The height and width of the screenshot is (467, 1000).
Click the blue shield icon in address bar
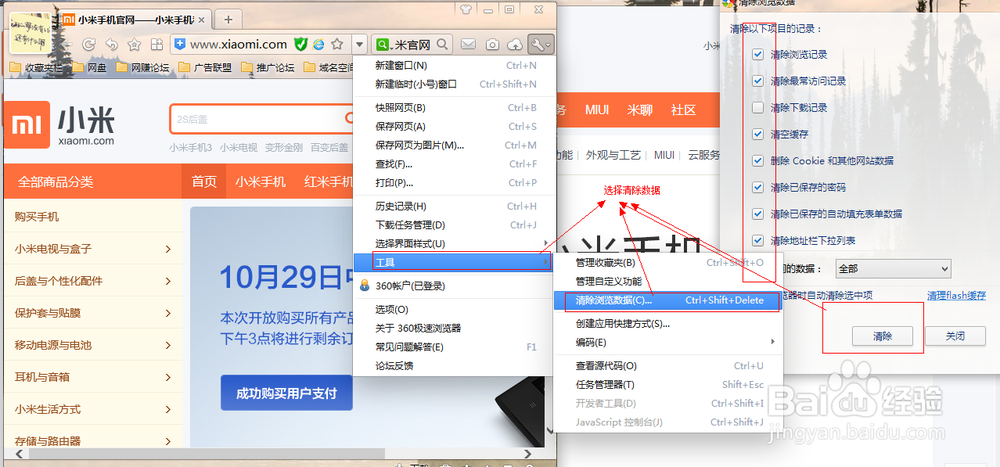tap(181, 44)
